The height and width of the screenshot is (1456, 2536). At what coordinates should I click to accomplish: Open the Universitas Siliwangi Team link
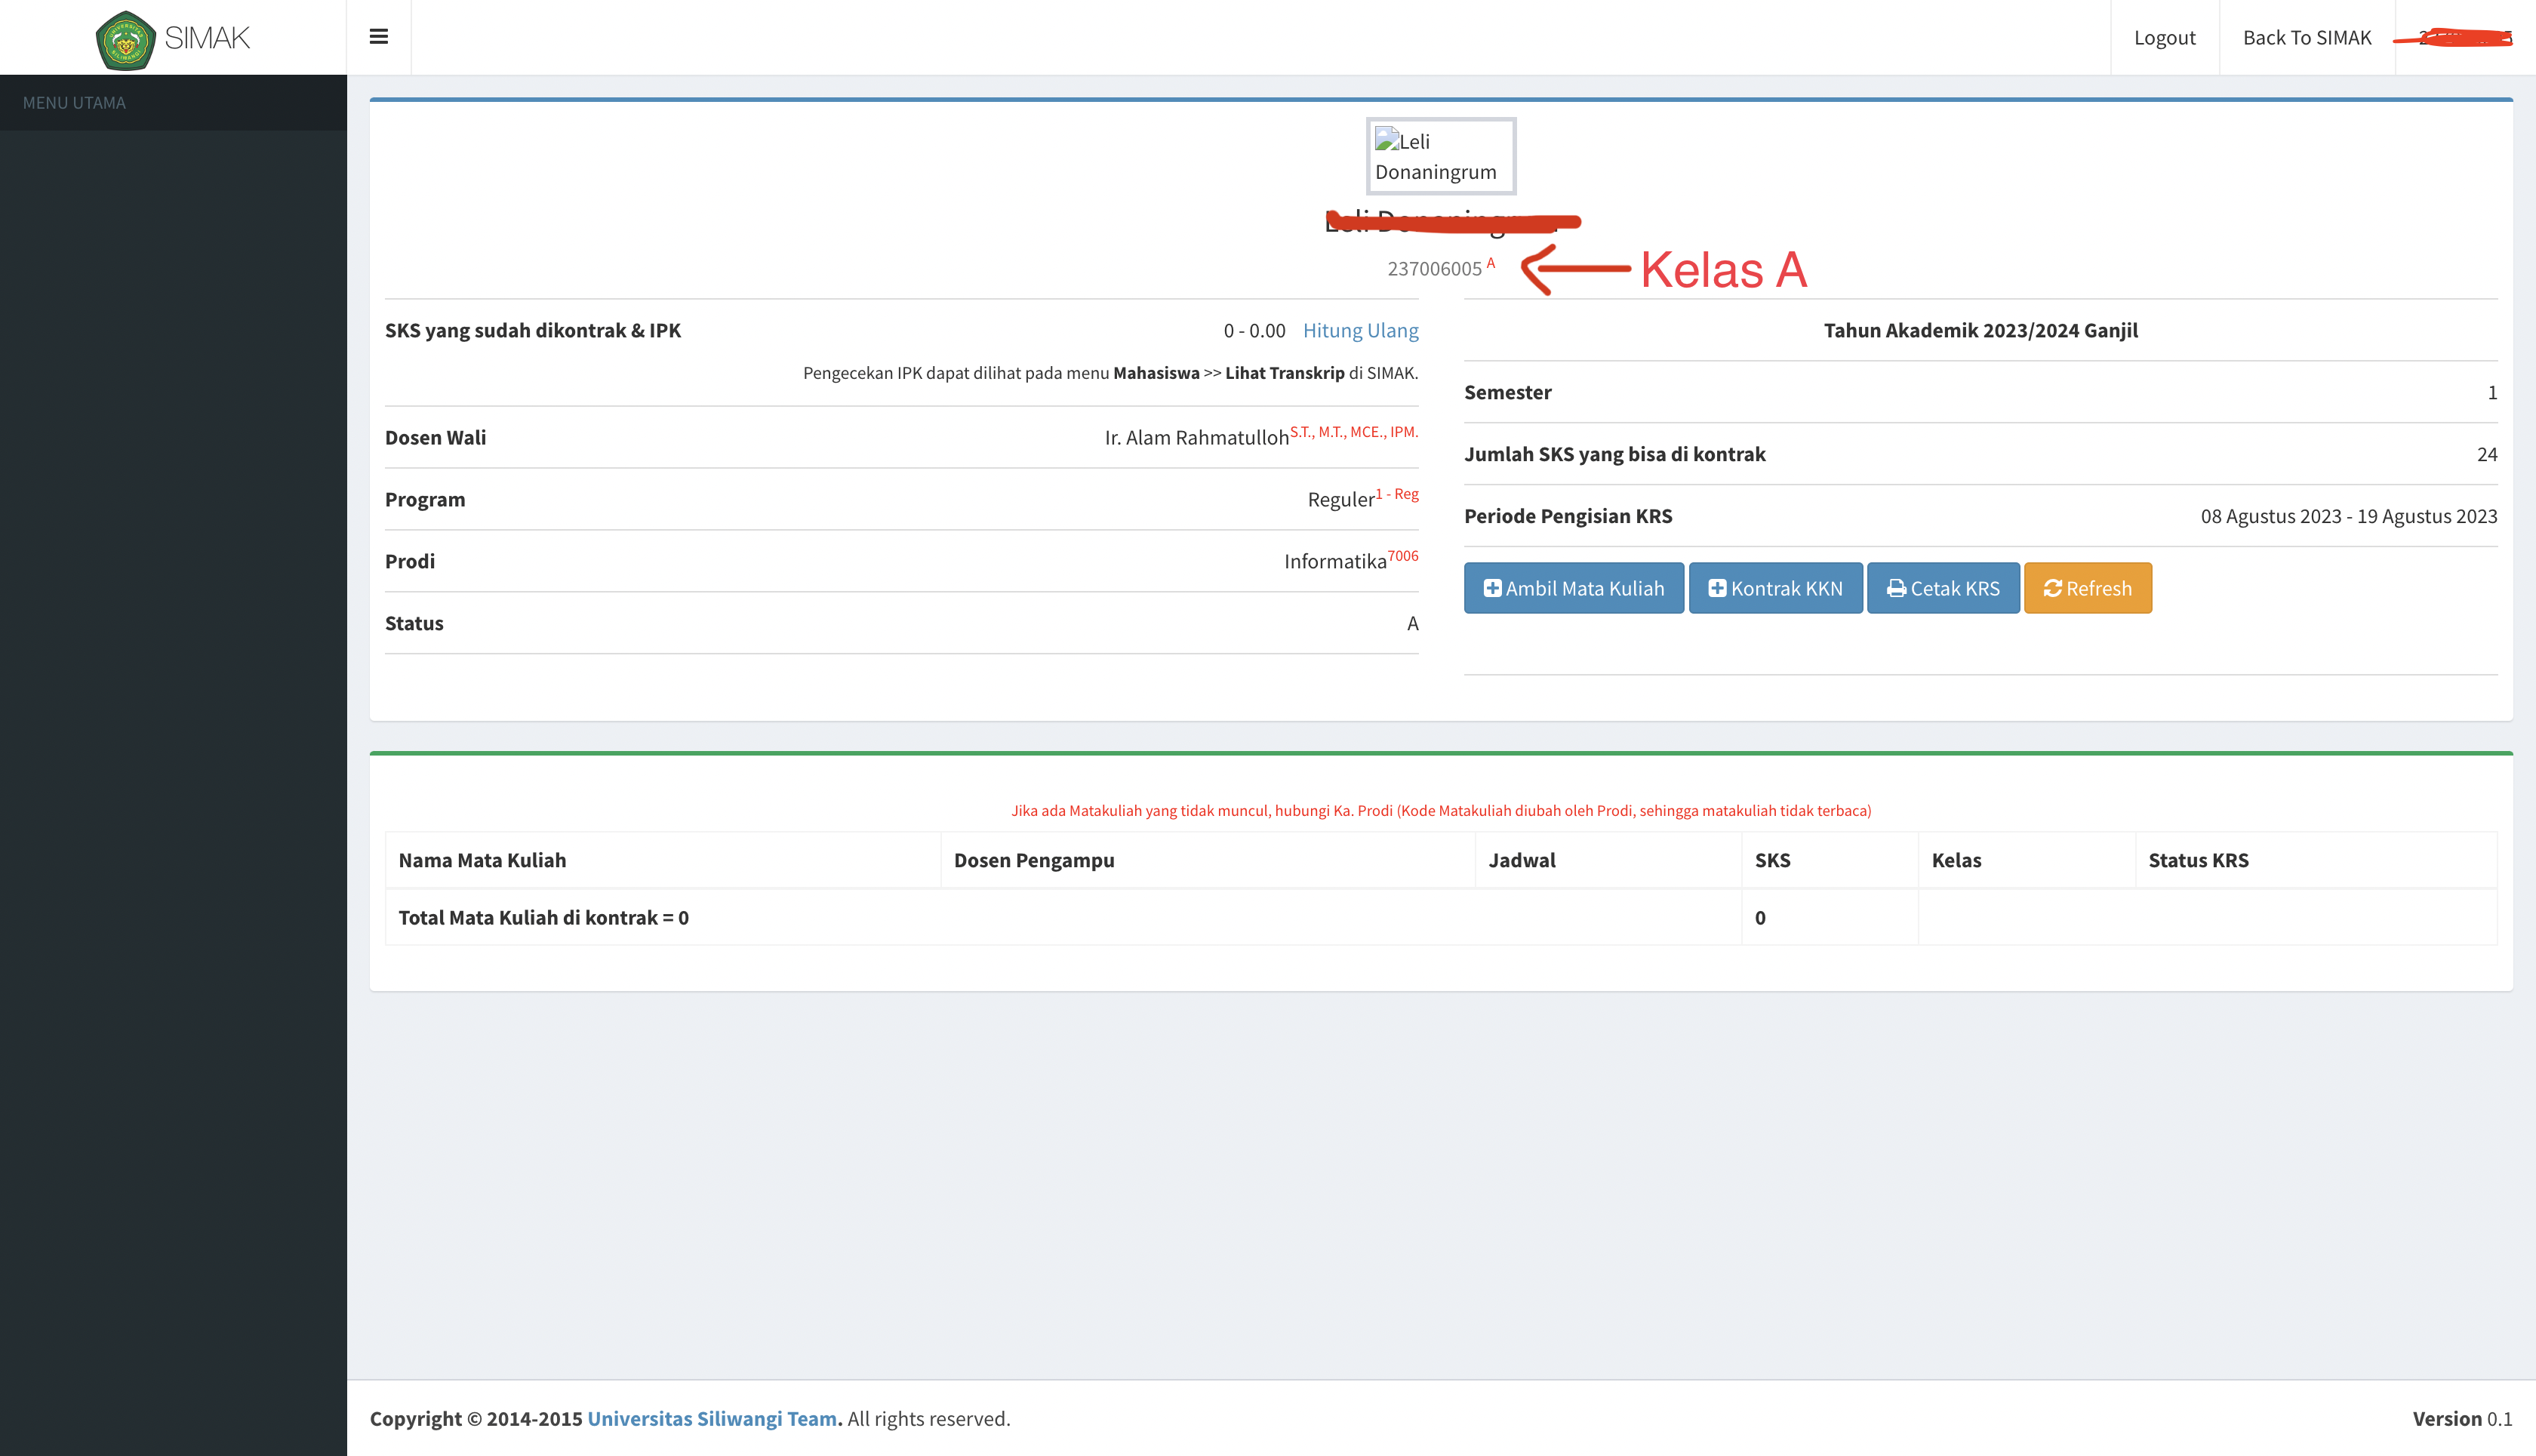click(x=712, y=1418)
